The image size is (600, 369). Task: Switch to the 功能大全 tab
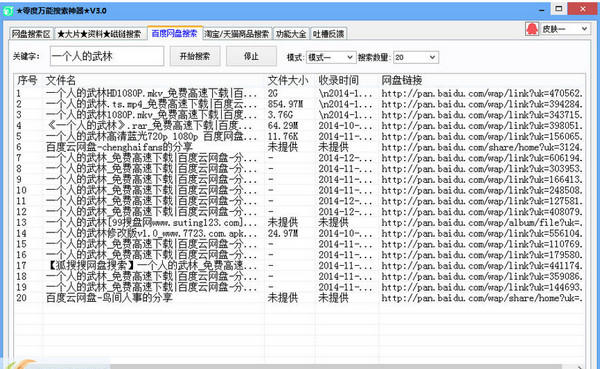point(291,34)
